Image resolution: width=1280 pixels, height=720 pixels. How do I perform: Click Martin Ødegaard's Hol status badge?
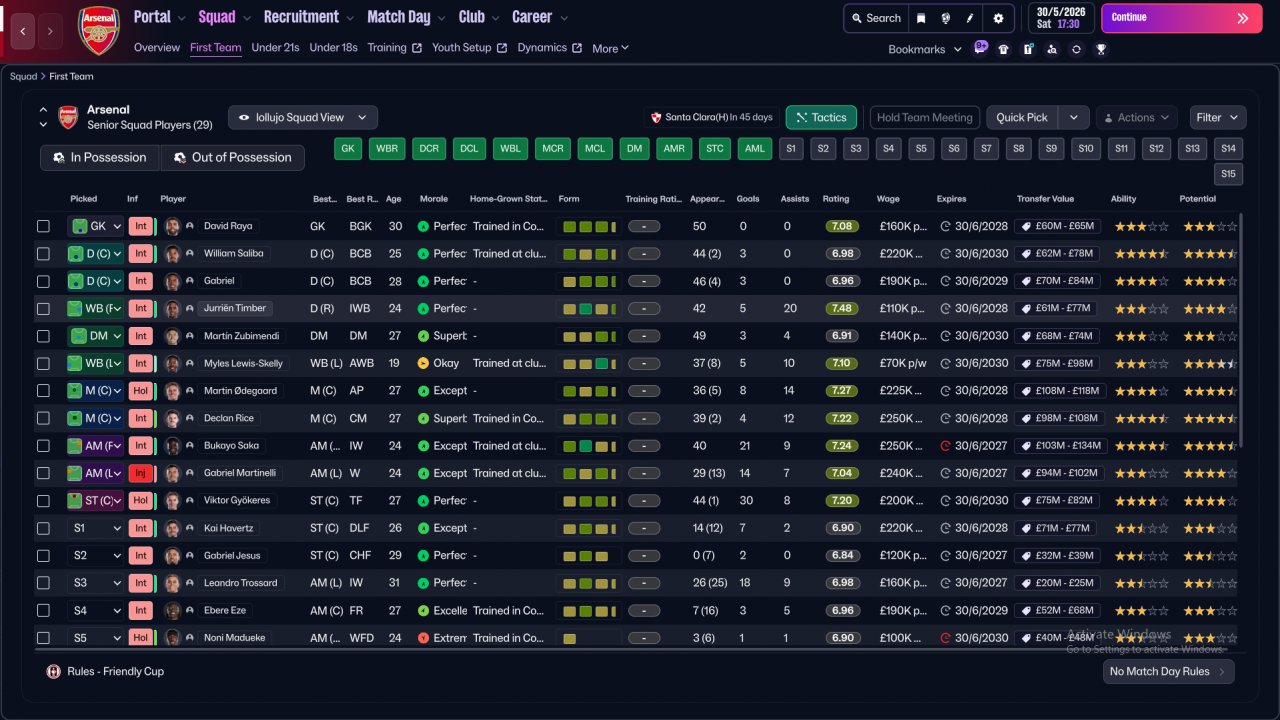point(141,391)
